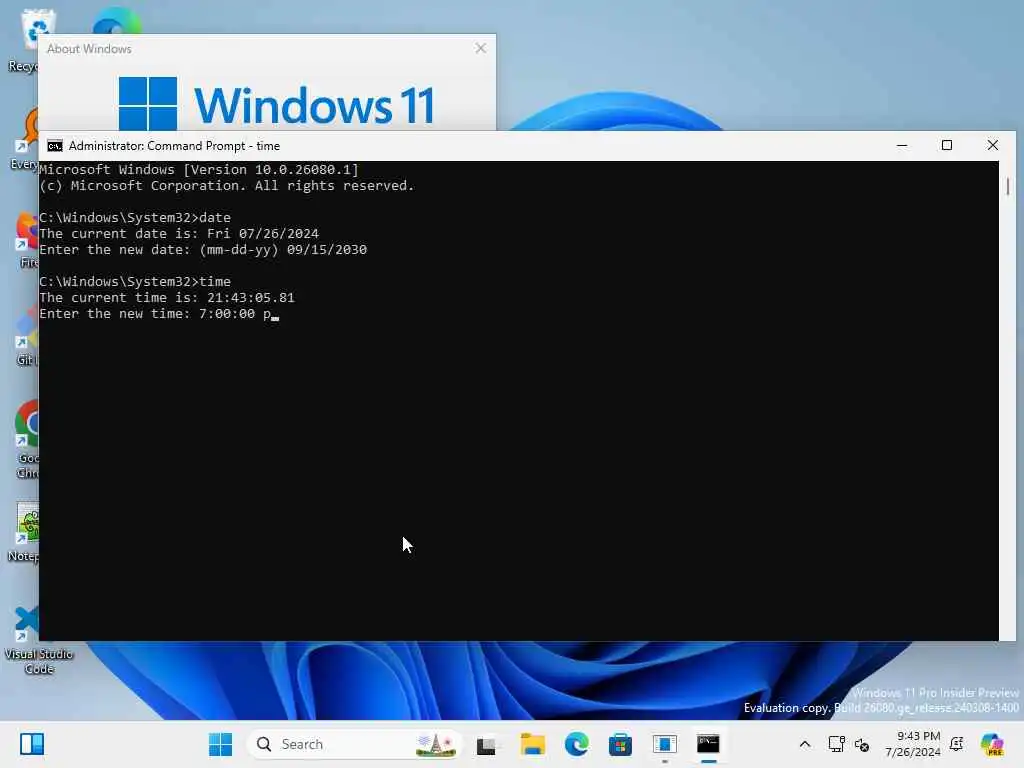Minimize the Command Prompt window
This screenshot has height=768, width=1024.
902,146
